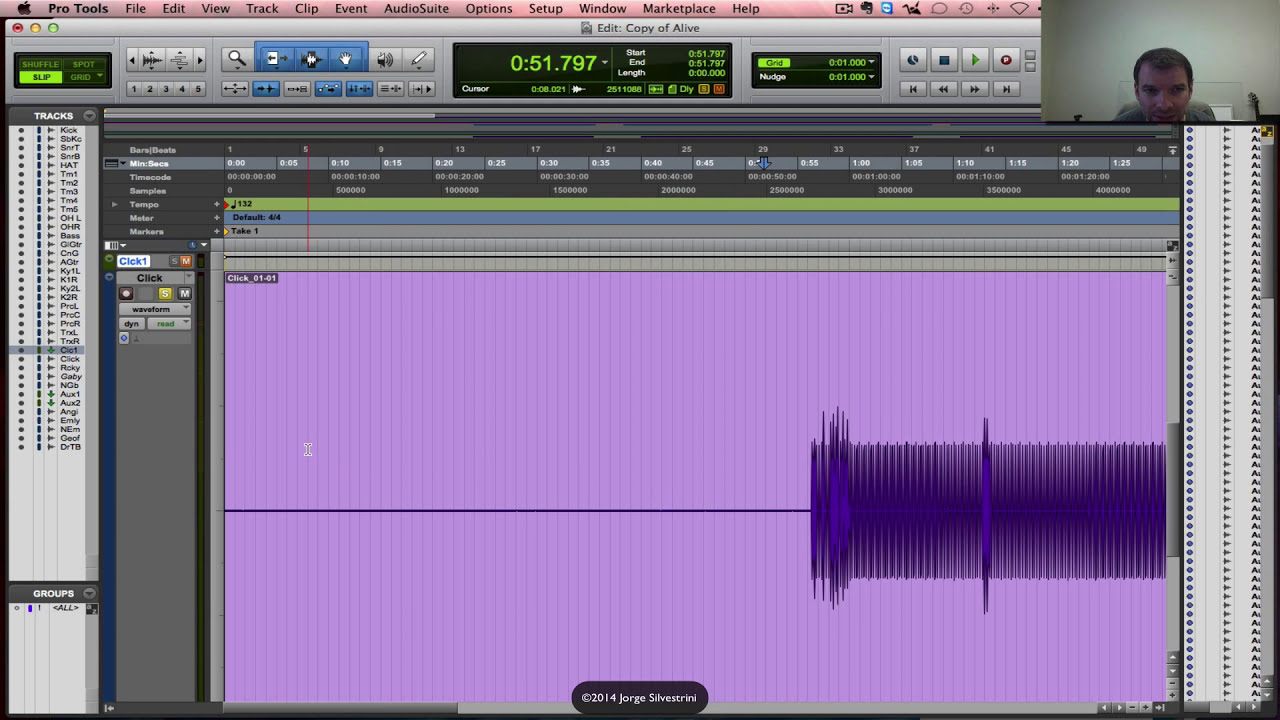Open the Clip menu
Viewport: 1280px width, 720px height.
(306, 8)
